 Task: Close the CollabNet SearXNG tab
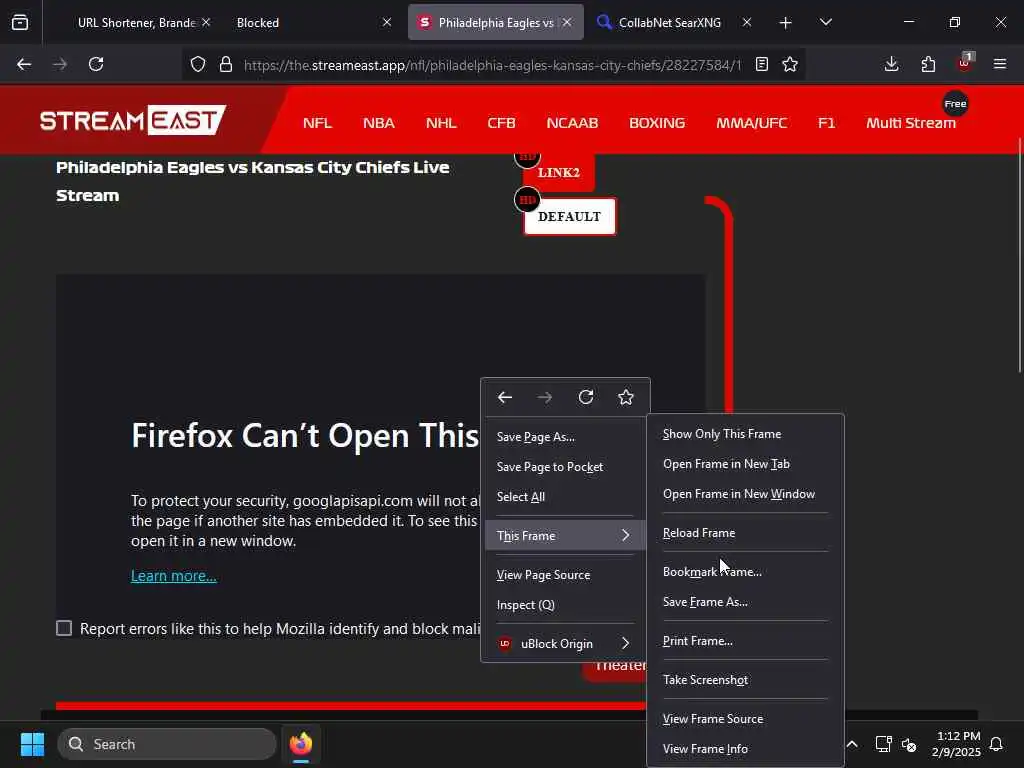747,22
